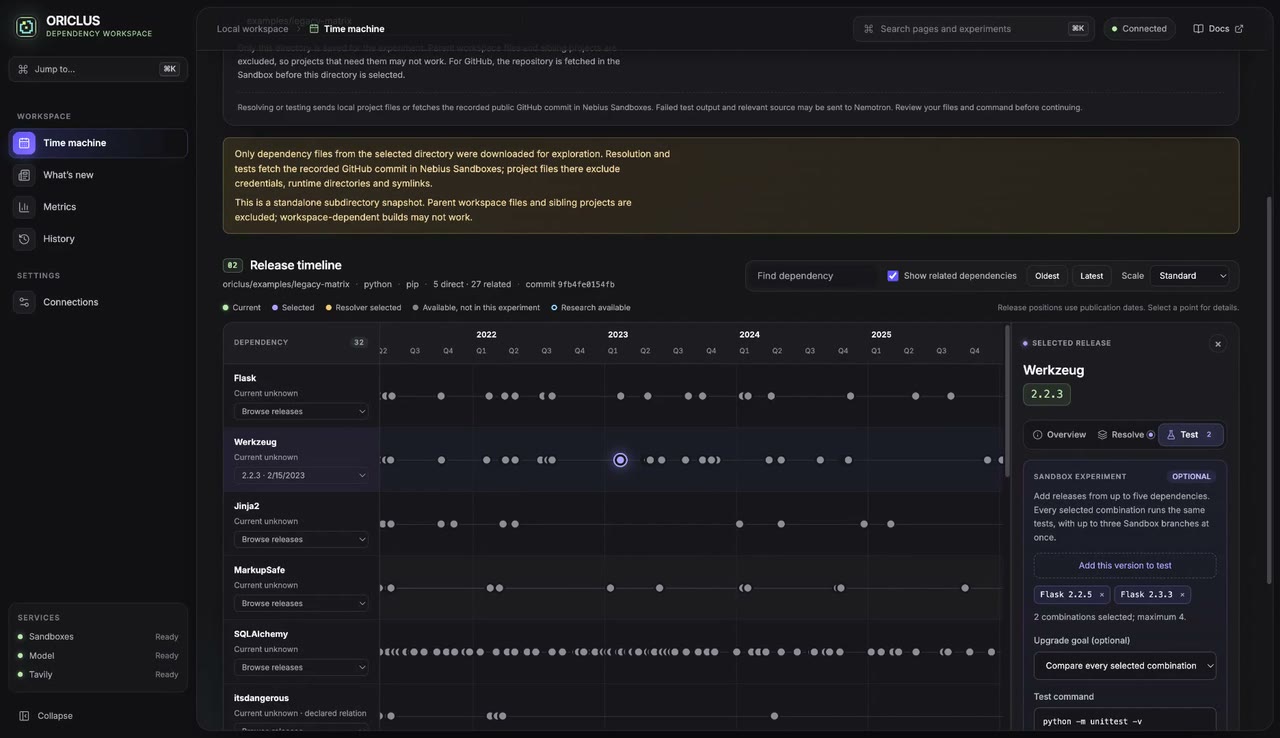Click the 82 release count badge
This screenshot has width=1280, height=738.
(x=233, y=265)
